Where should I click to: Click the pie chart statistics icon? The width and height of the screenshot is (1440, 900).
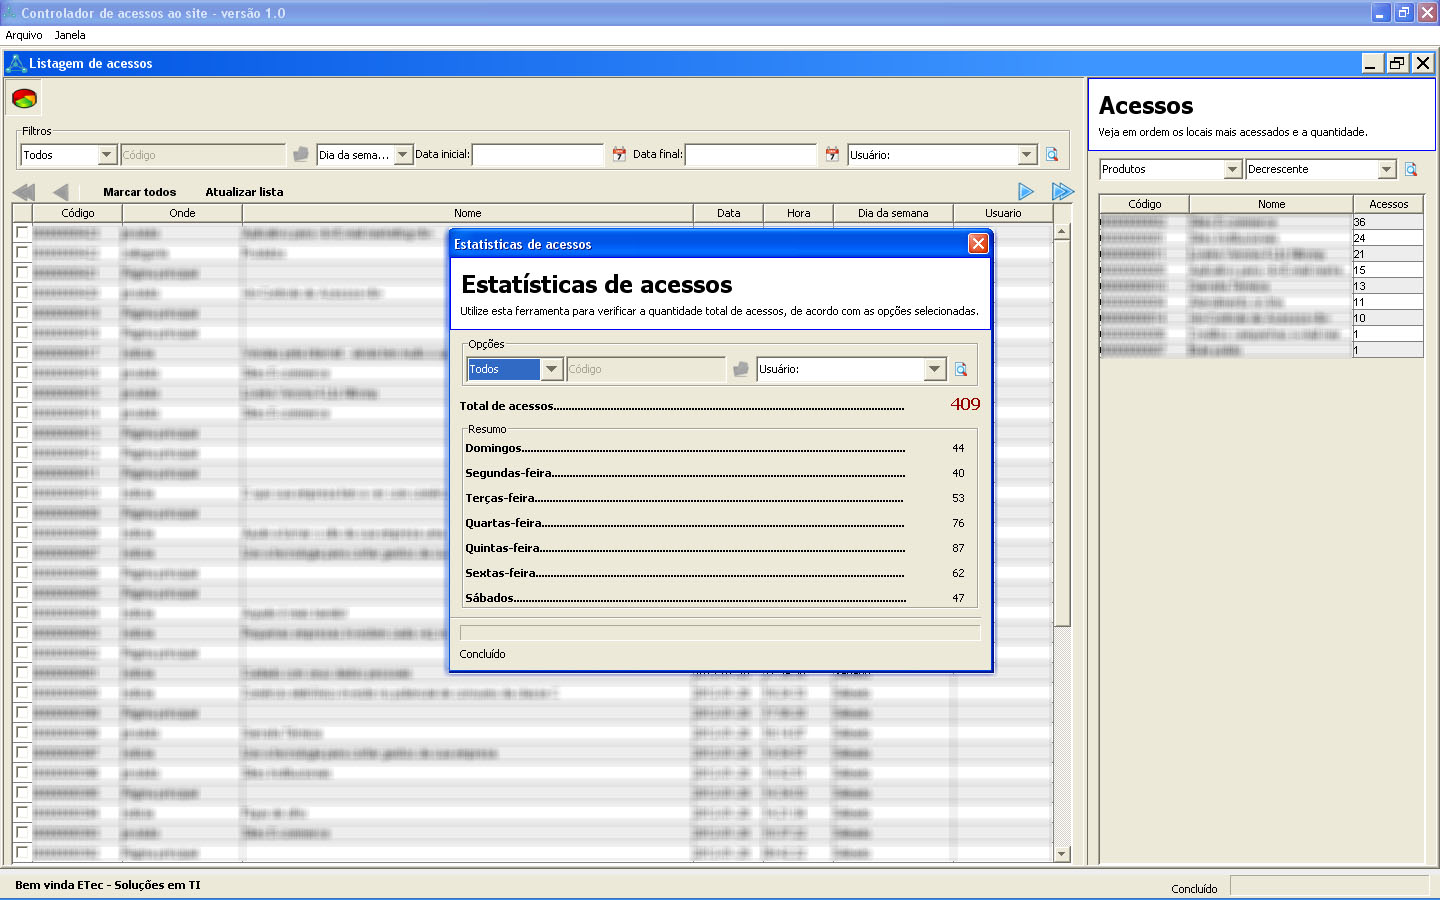click(x=24, y=98)
